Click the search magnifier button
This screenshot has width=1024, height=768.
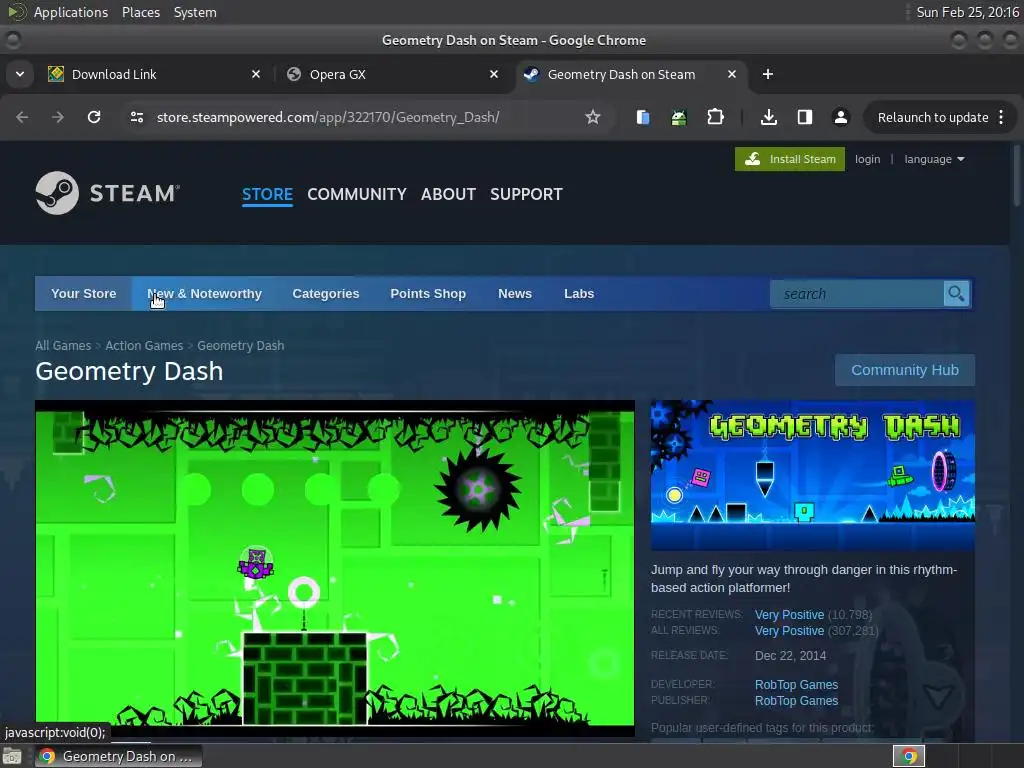[956, 294]
